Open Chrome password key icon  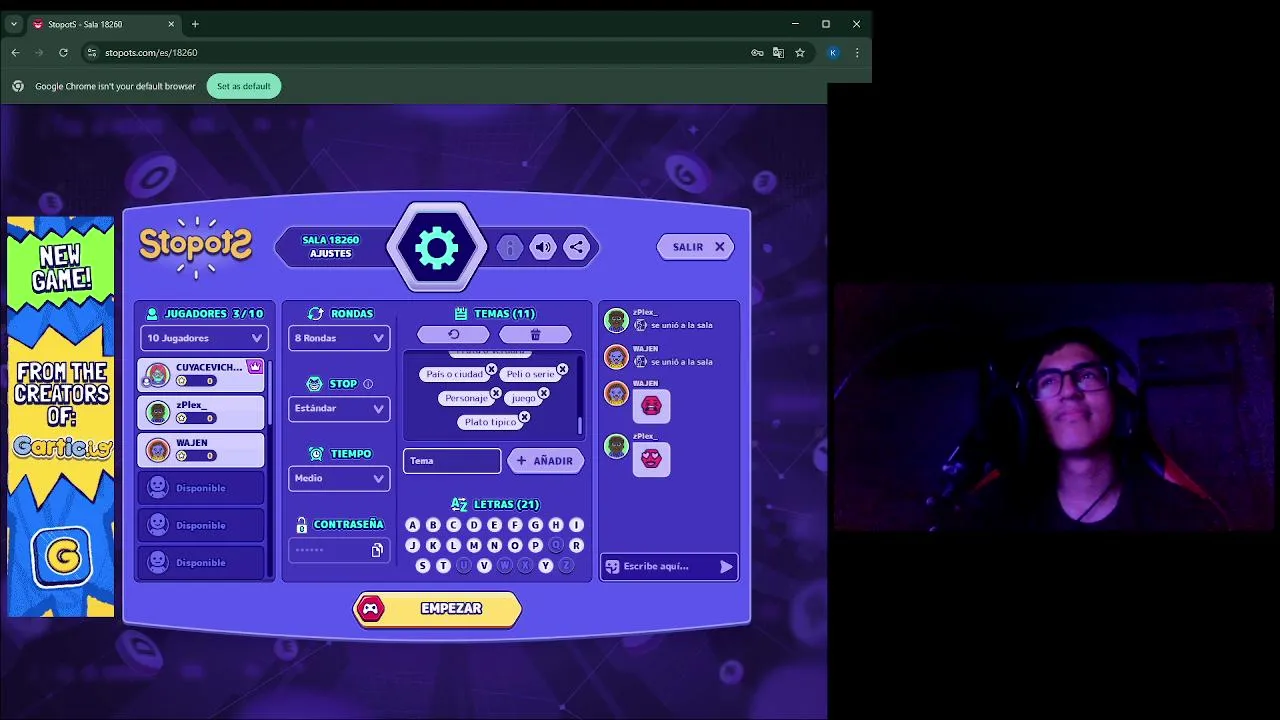[x=757, y=52]
